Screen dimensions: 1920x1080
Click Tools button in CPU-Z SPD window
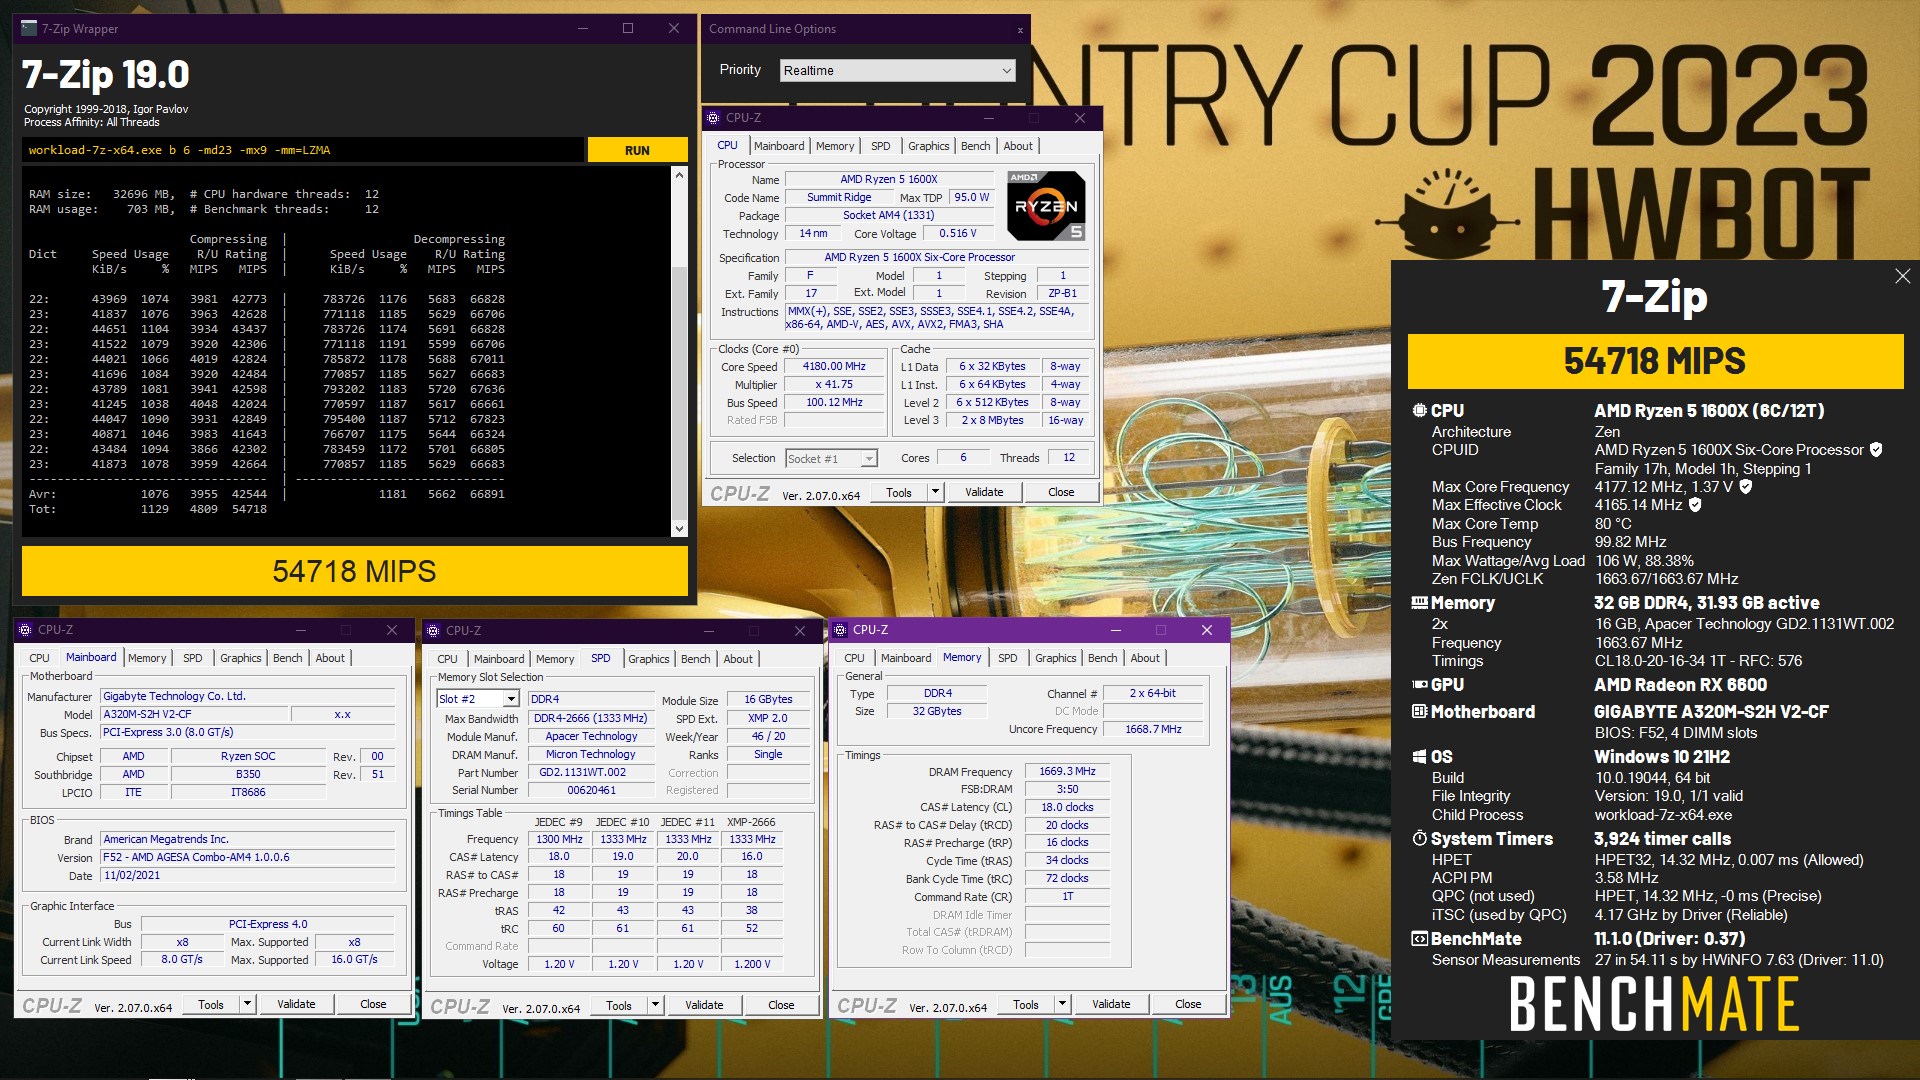point(619,1005)
